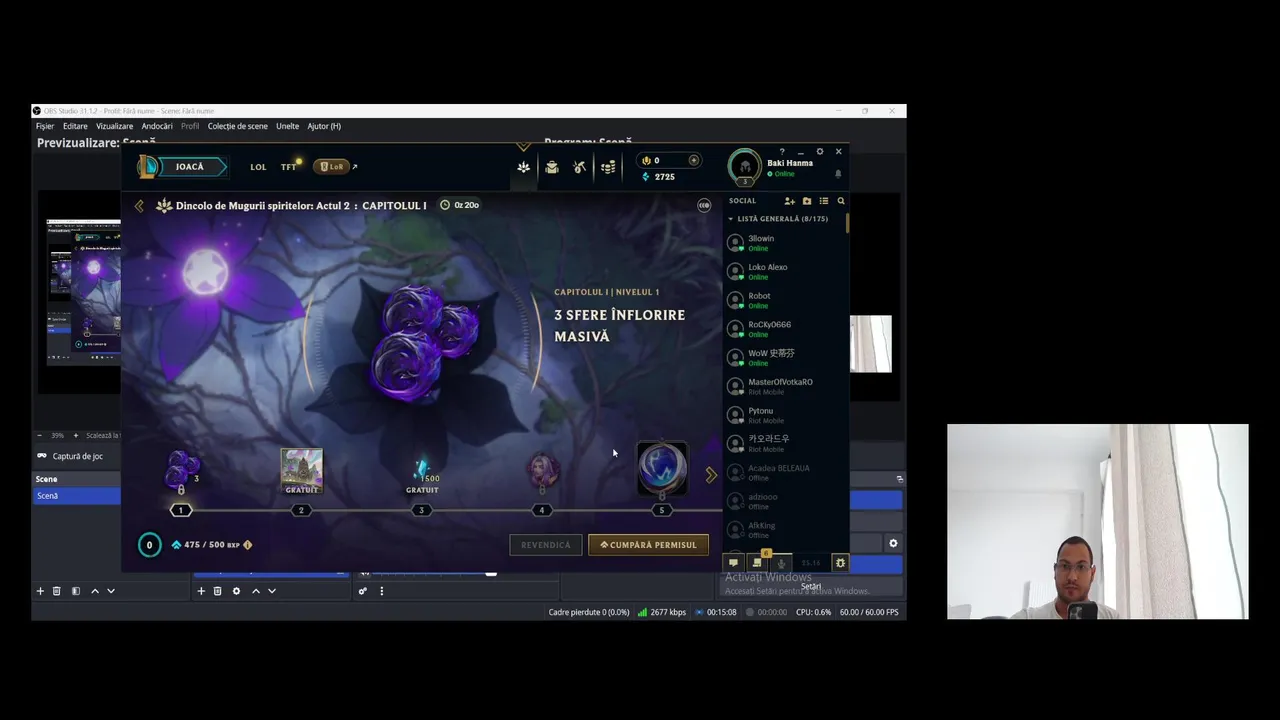
Task: Select level 4 reward thumbnail
Action: tap(542, 471)
